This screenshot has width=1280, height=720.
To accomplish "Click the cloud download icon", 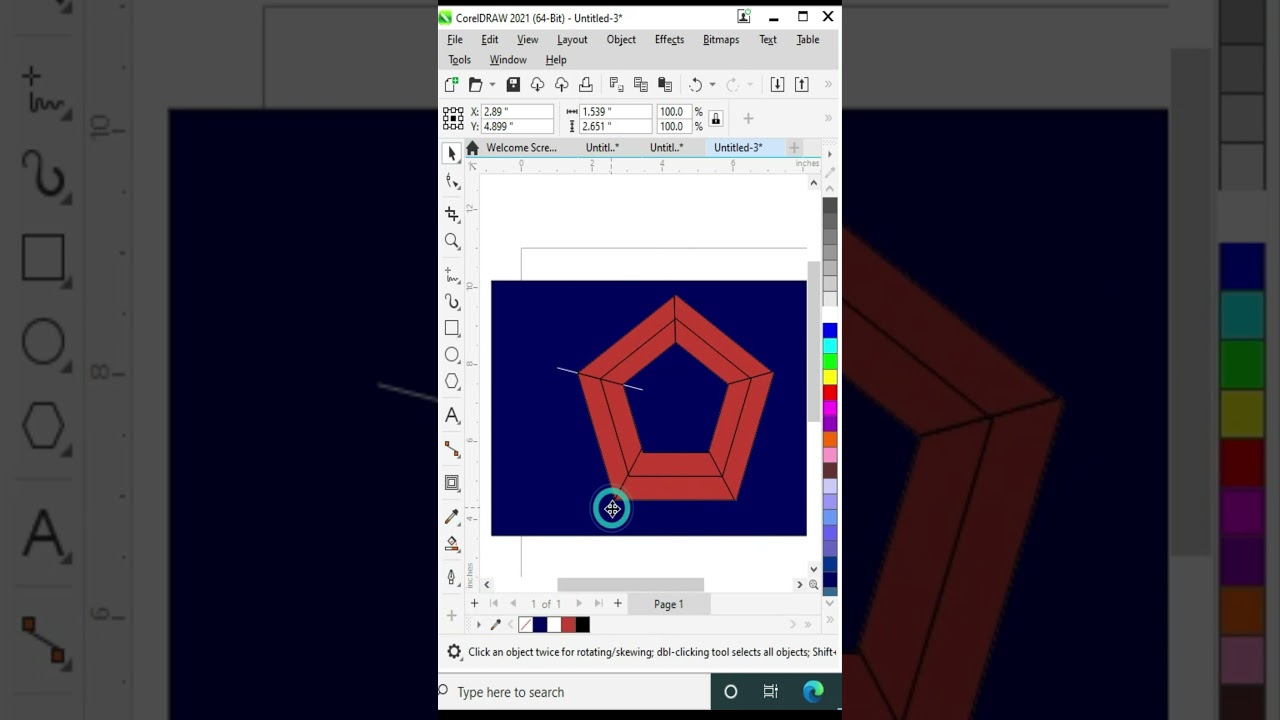I will [x=537, y=85].
